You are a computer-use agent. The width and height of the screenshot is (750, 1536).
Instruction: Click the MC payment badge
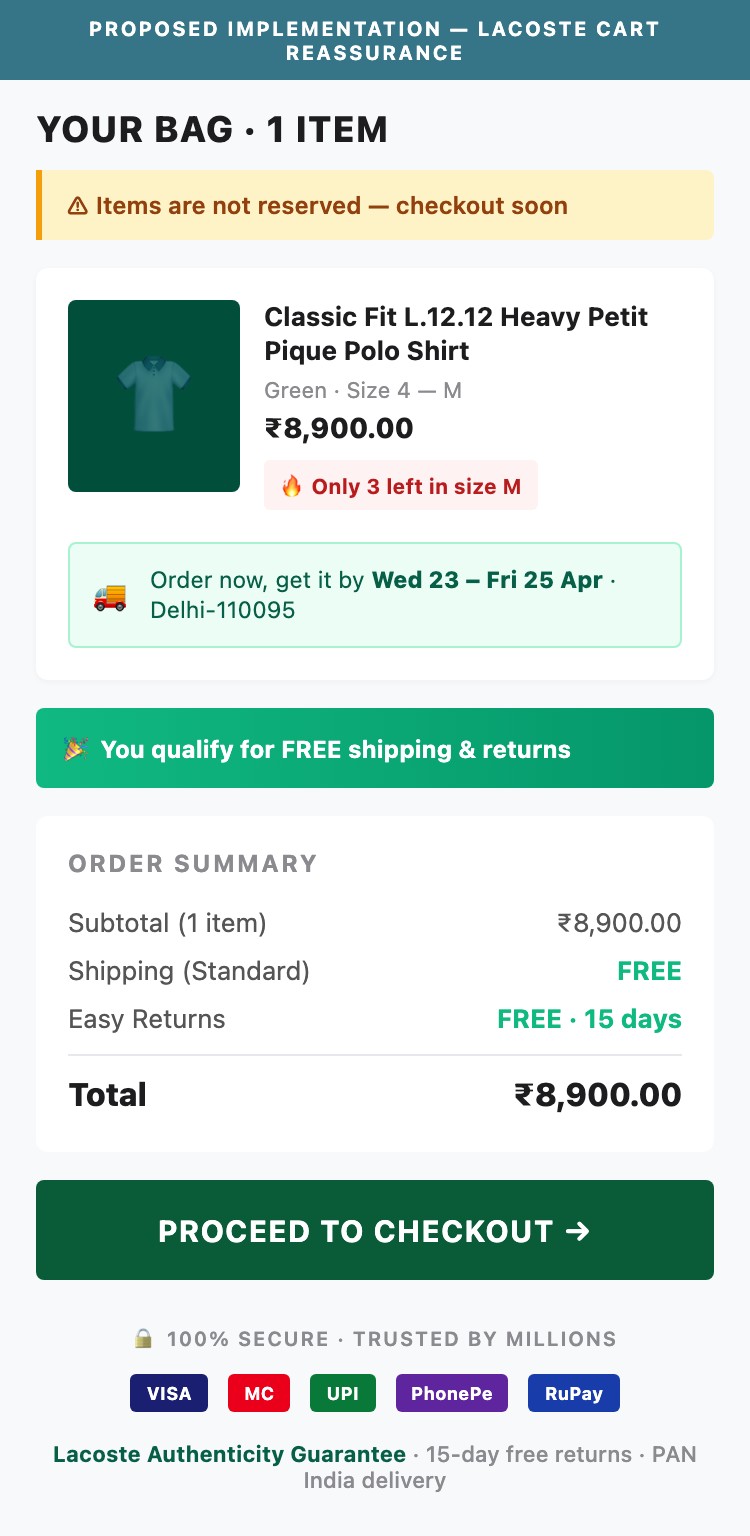258,1392
